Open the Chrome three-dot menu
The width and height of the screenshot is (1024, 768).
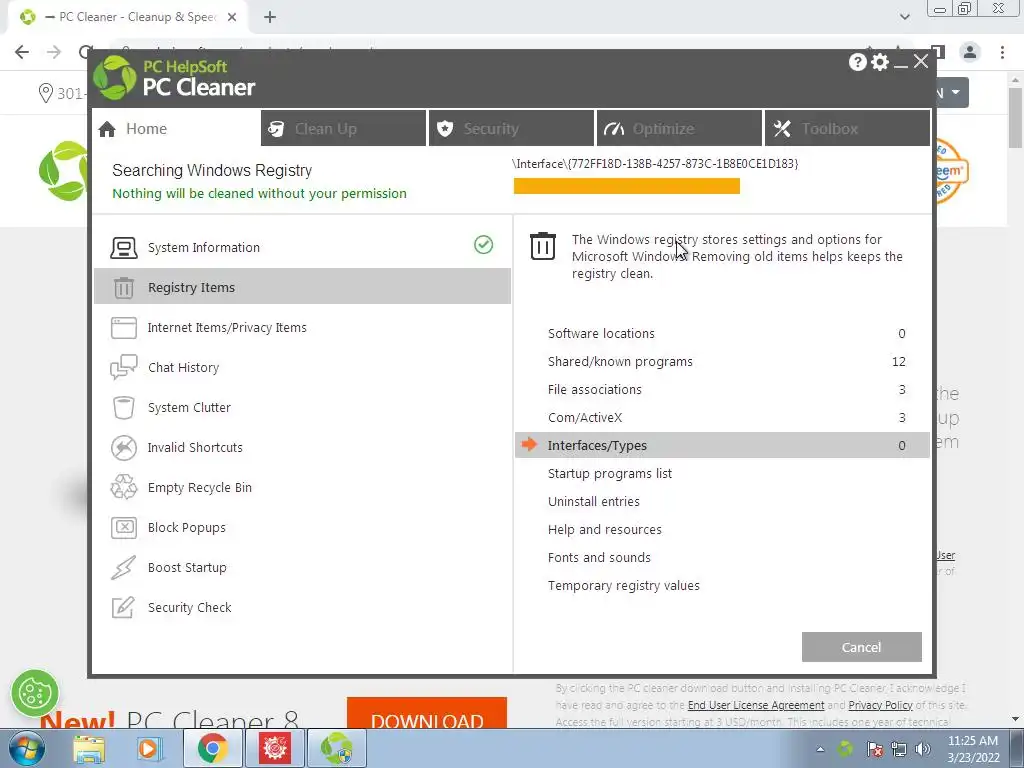pyautogui.click(x=1002, y=52)
